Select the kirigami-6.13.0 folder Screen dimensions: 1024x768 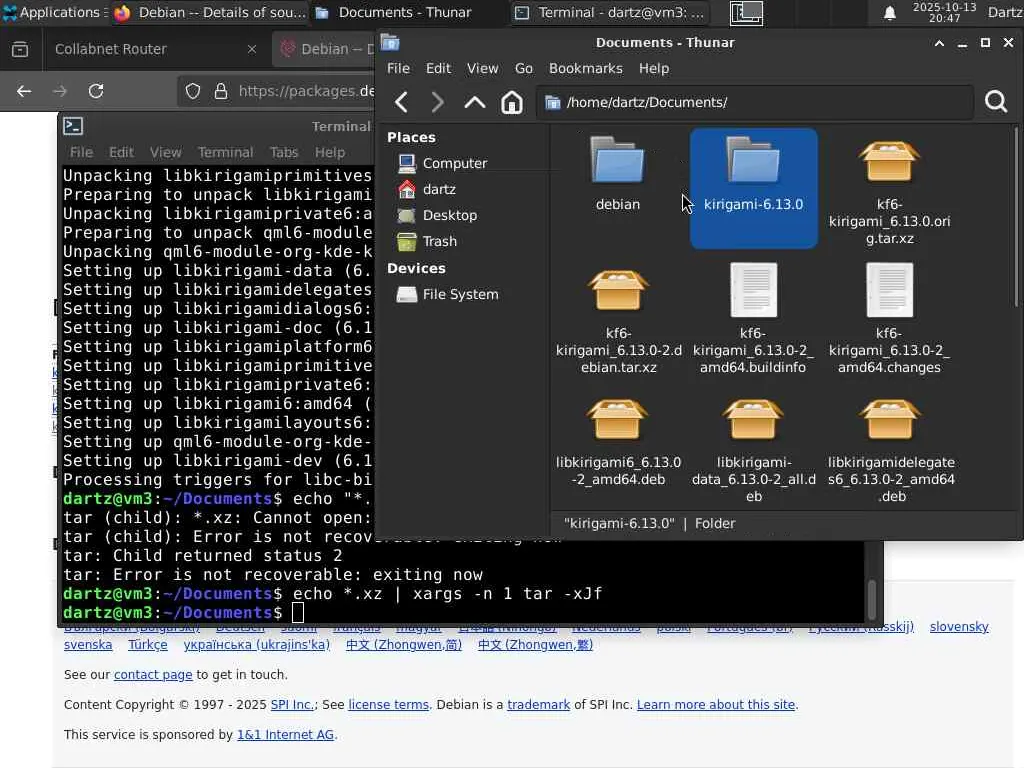click(x=754, y=188)
